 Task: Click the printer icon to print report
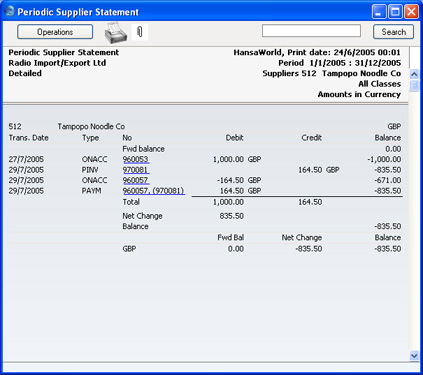tap(116, 33)
